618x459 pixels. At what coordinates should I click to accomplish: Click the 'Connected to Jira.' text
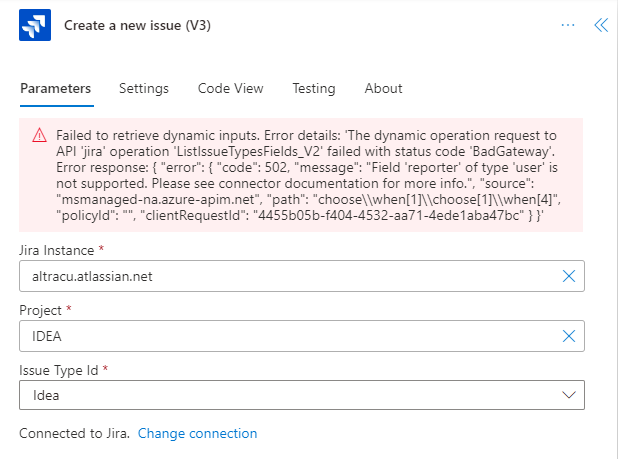(x=74, y=433)
